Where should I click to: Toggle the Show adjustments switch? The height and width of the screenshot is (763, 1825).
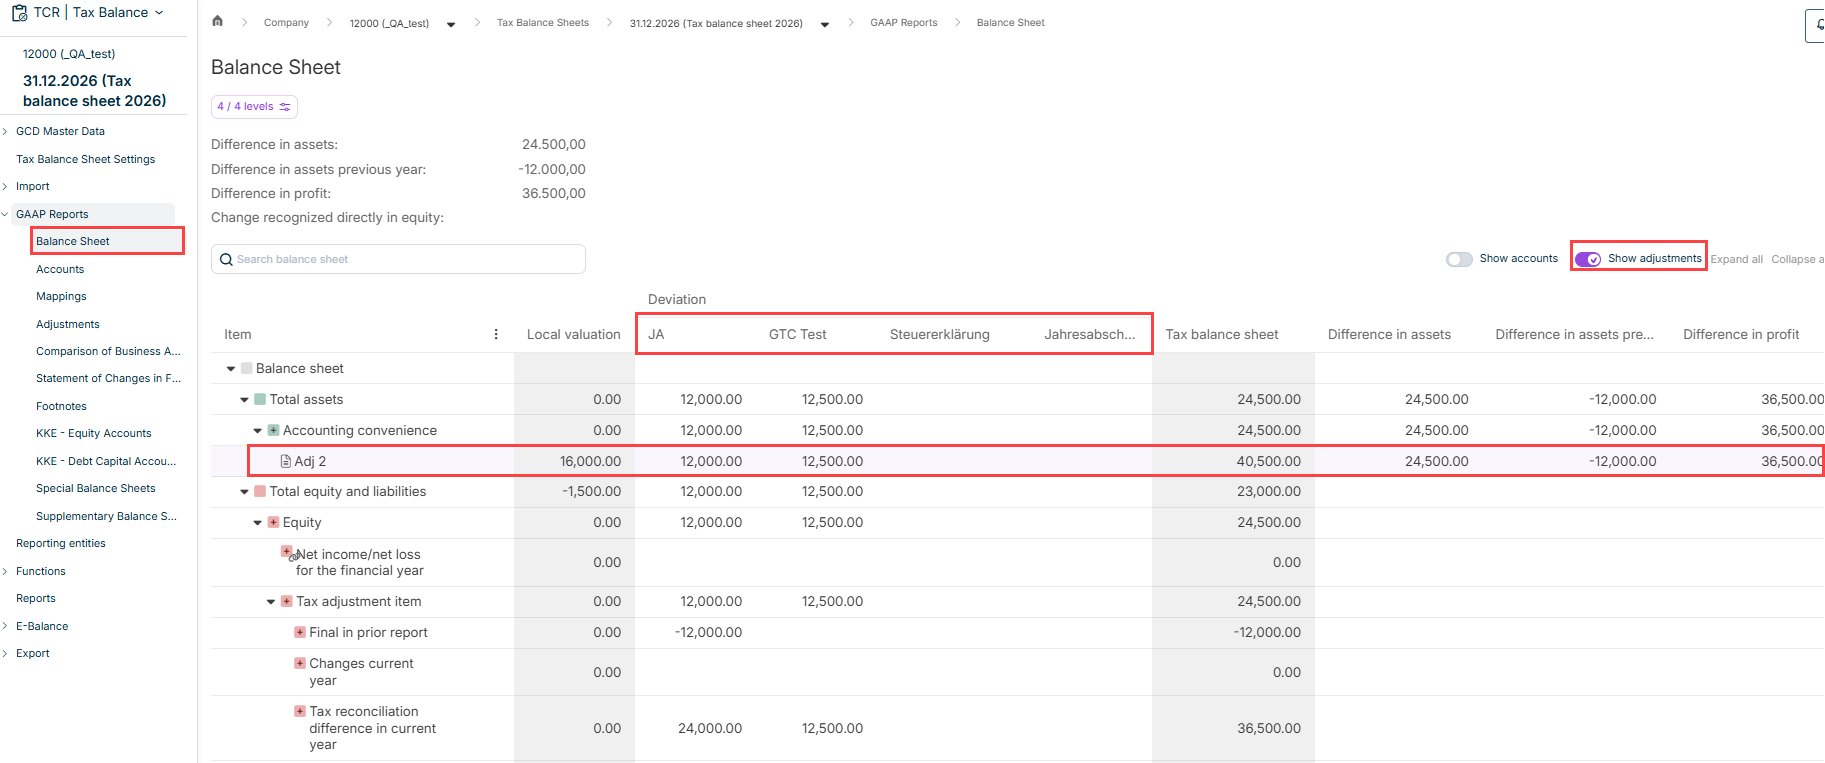pos(1588,259)
